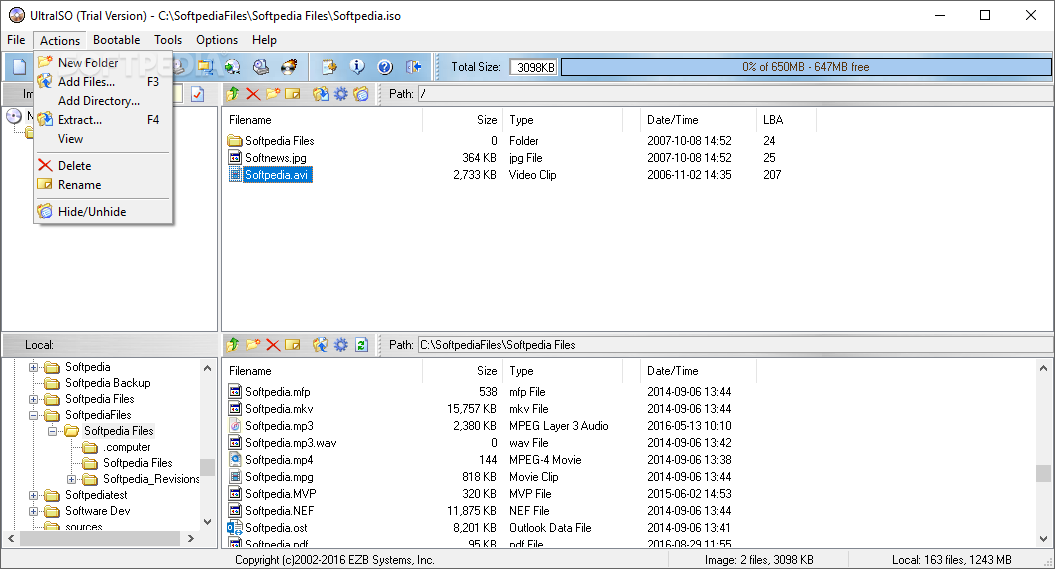
Task: Click the Burn CD/DVD image flame icon
Action: click(289, 67)
